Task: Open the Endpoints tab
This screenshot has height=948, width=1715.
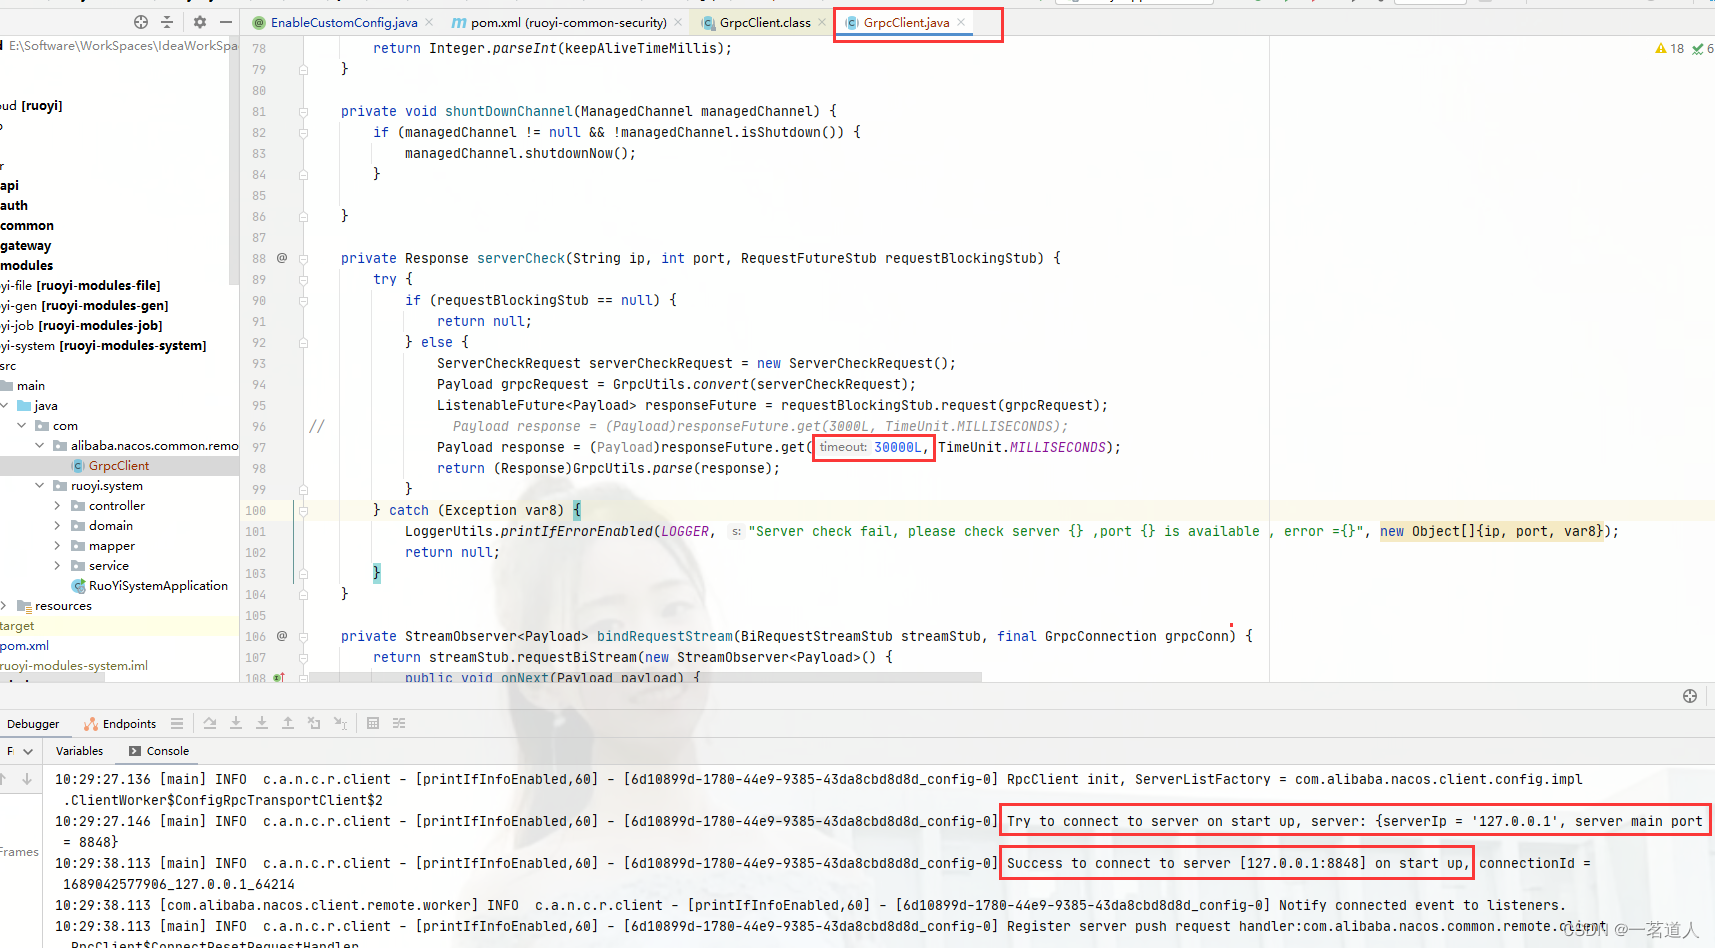Action: [x=120, y=724]
